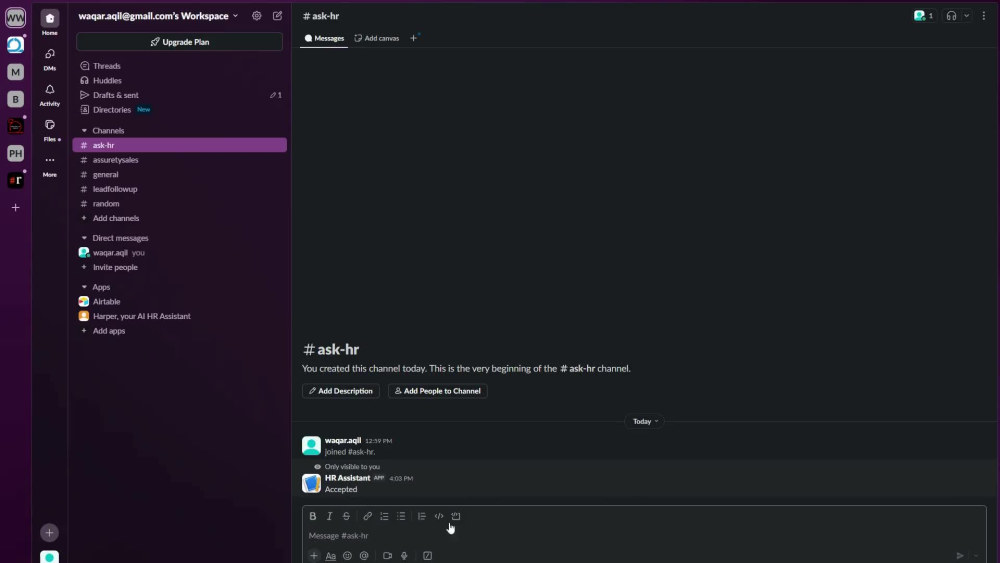This screenshot has width=1000, height=563.
Task: Switch to the M workspace
Action: (x=15, y=72)
